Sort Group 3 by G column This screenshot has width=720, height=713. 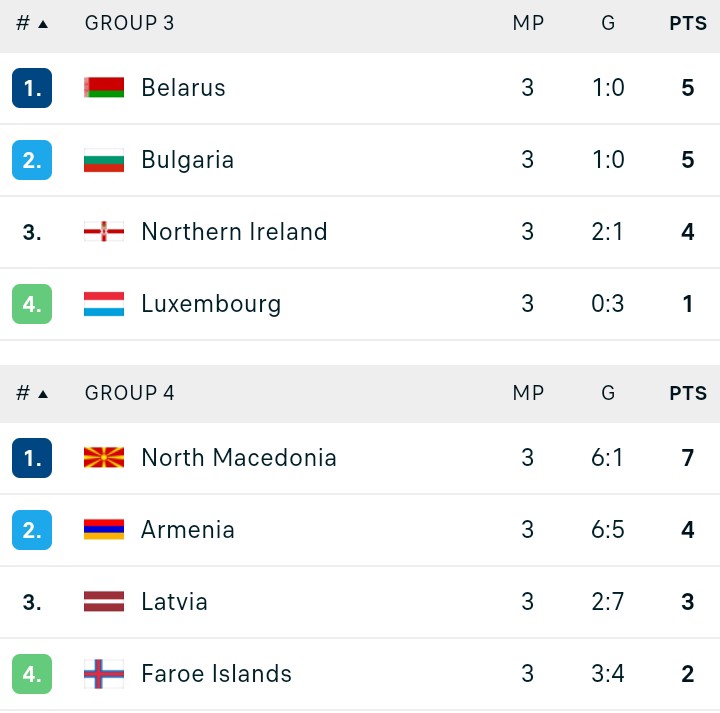coord(608,23)
